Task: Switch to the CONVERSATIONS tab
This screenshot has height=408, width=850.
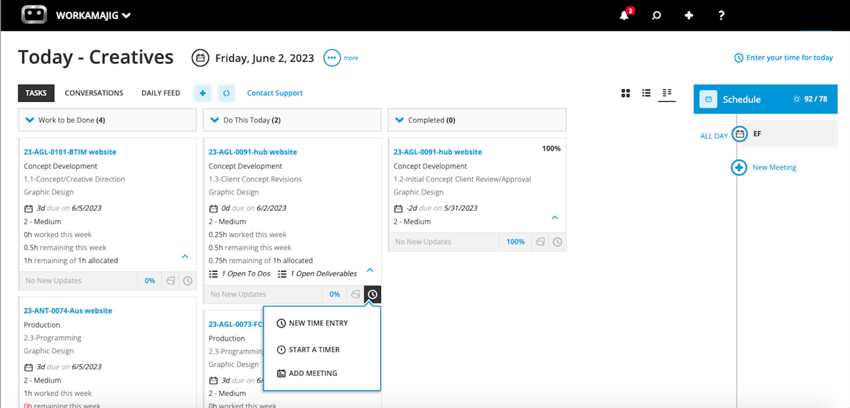Action: 94,93
